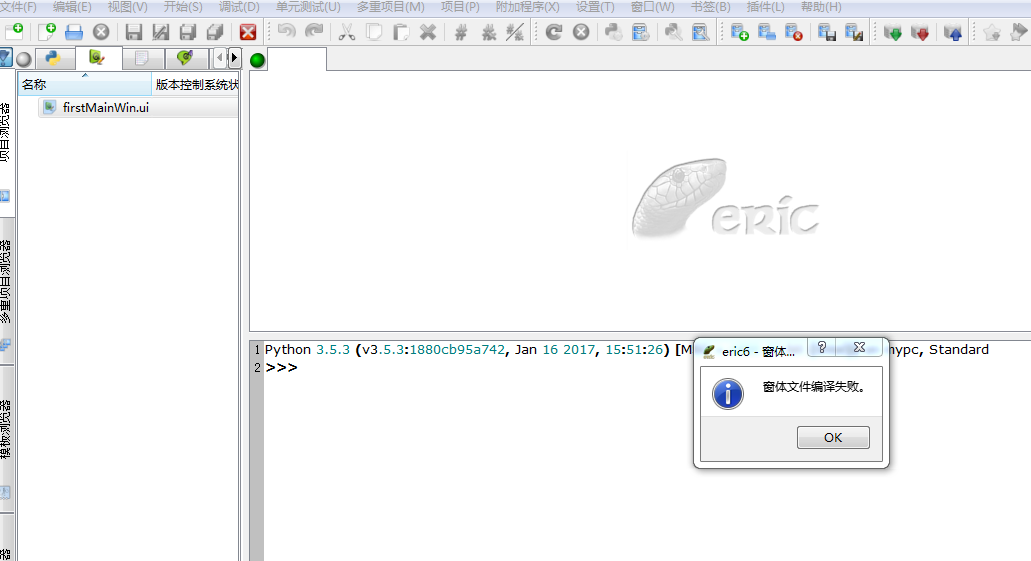Open the 项目(P) menu
This screenshot has width=1031, height=561.
[460, 7]
